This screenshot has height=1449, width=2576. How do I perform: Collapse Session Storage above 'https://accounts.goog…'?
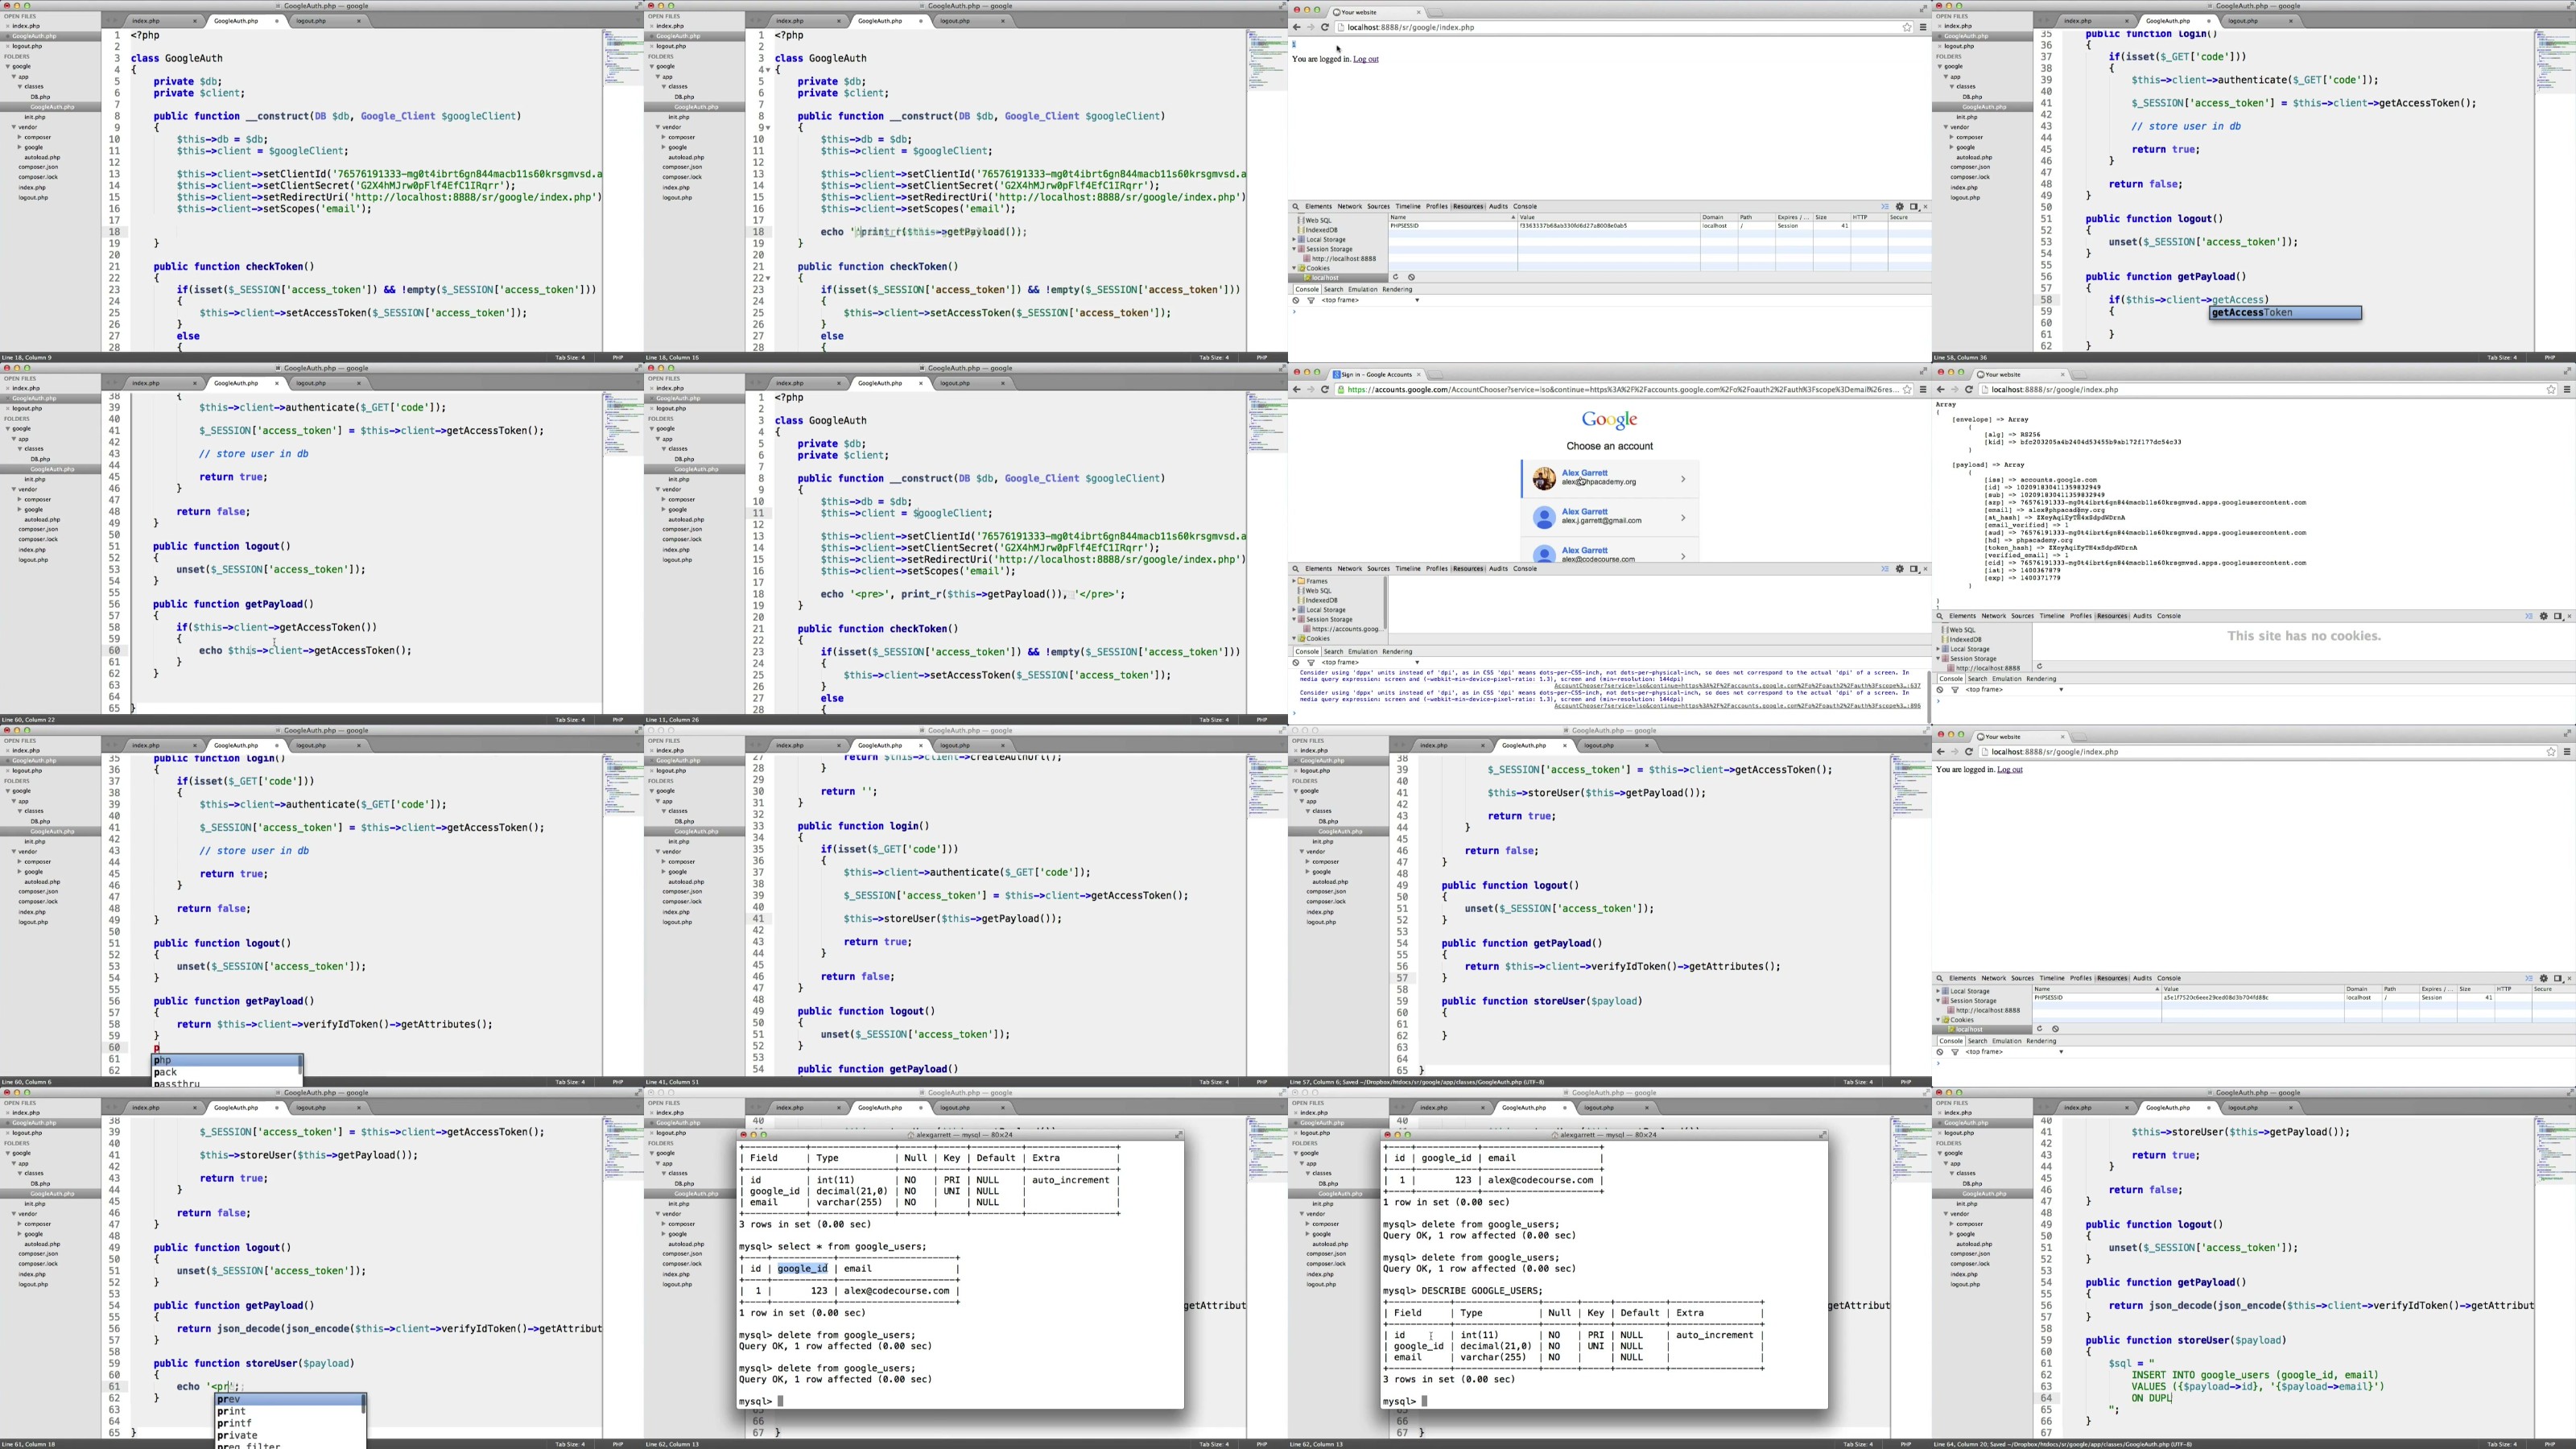1294,619
